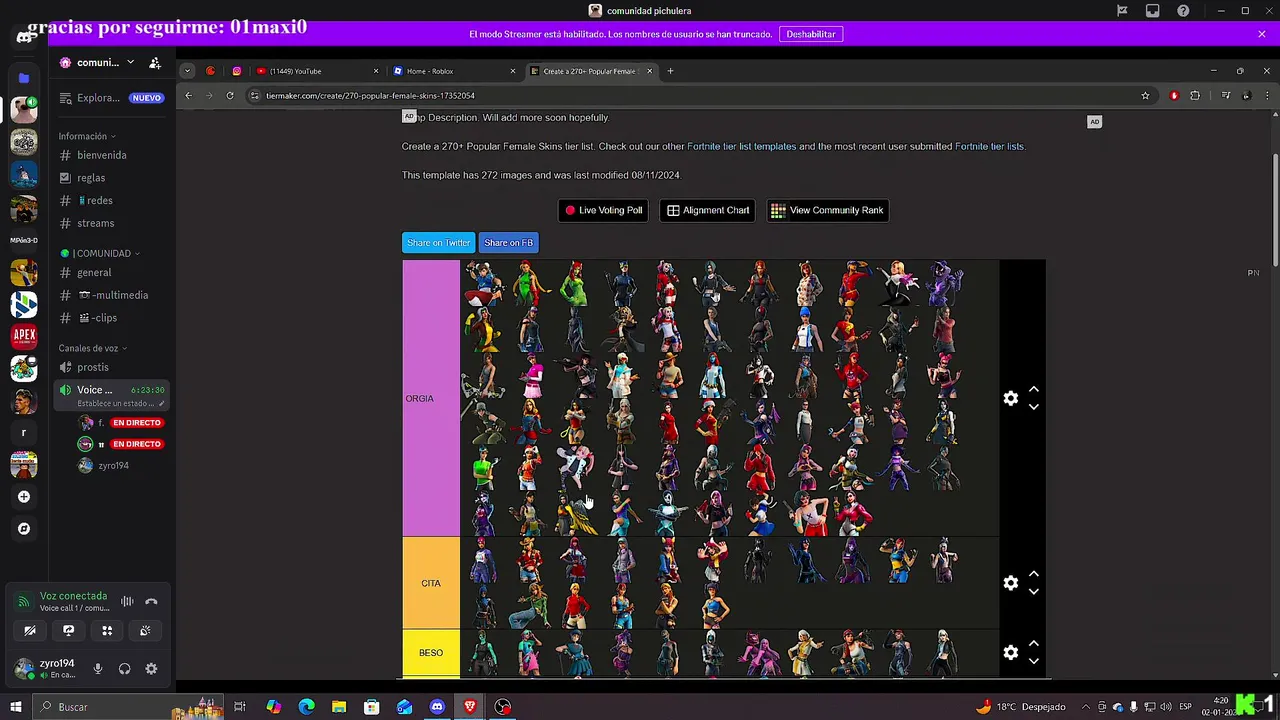Open the bienvenida channel
The height and width of the screenshot is (720, 1280).
pyautogui.click(x=111, y=155)
